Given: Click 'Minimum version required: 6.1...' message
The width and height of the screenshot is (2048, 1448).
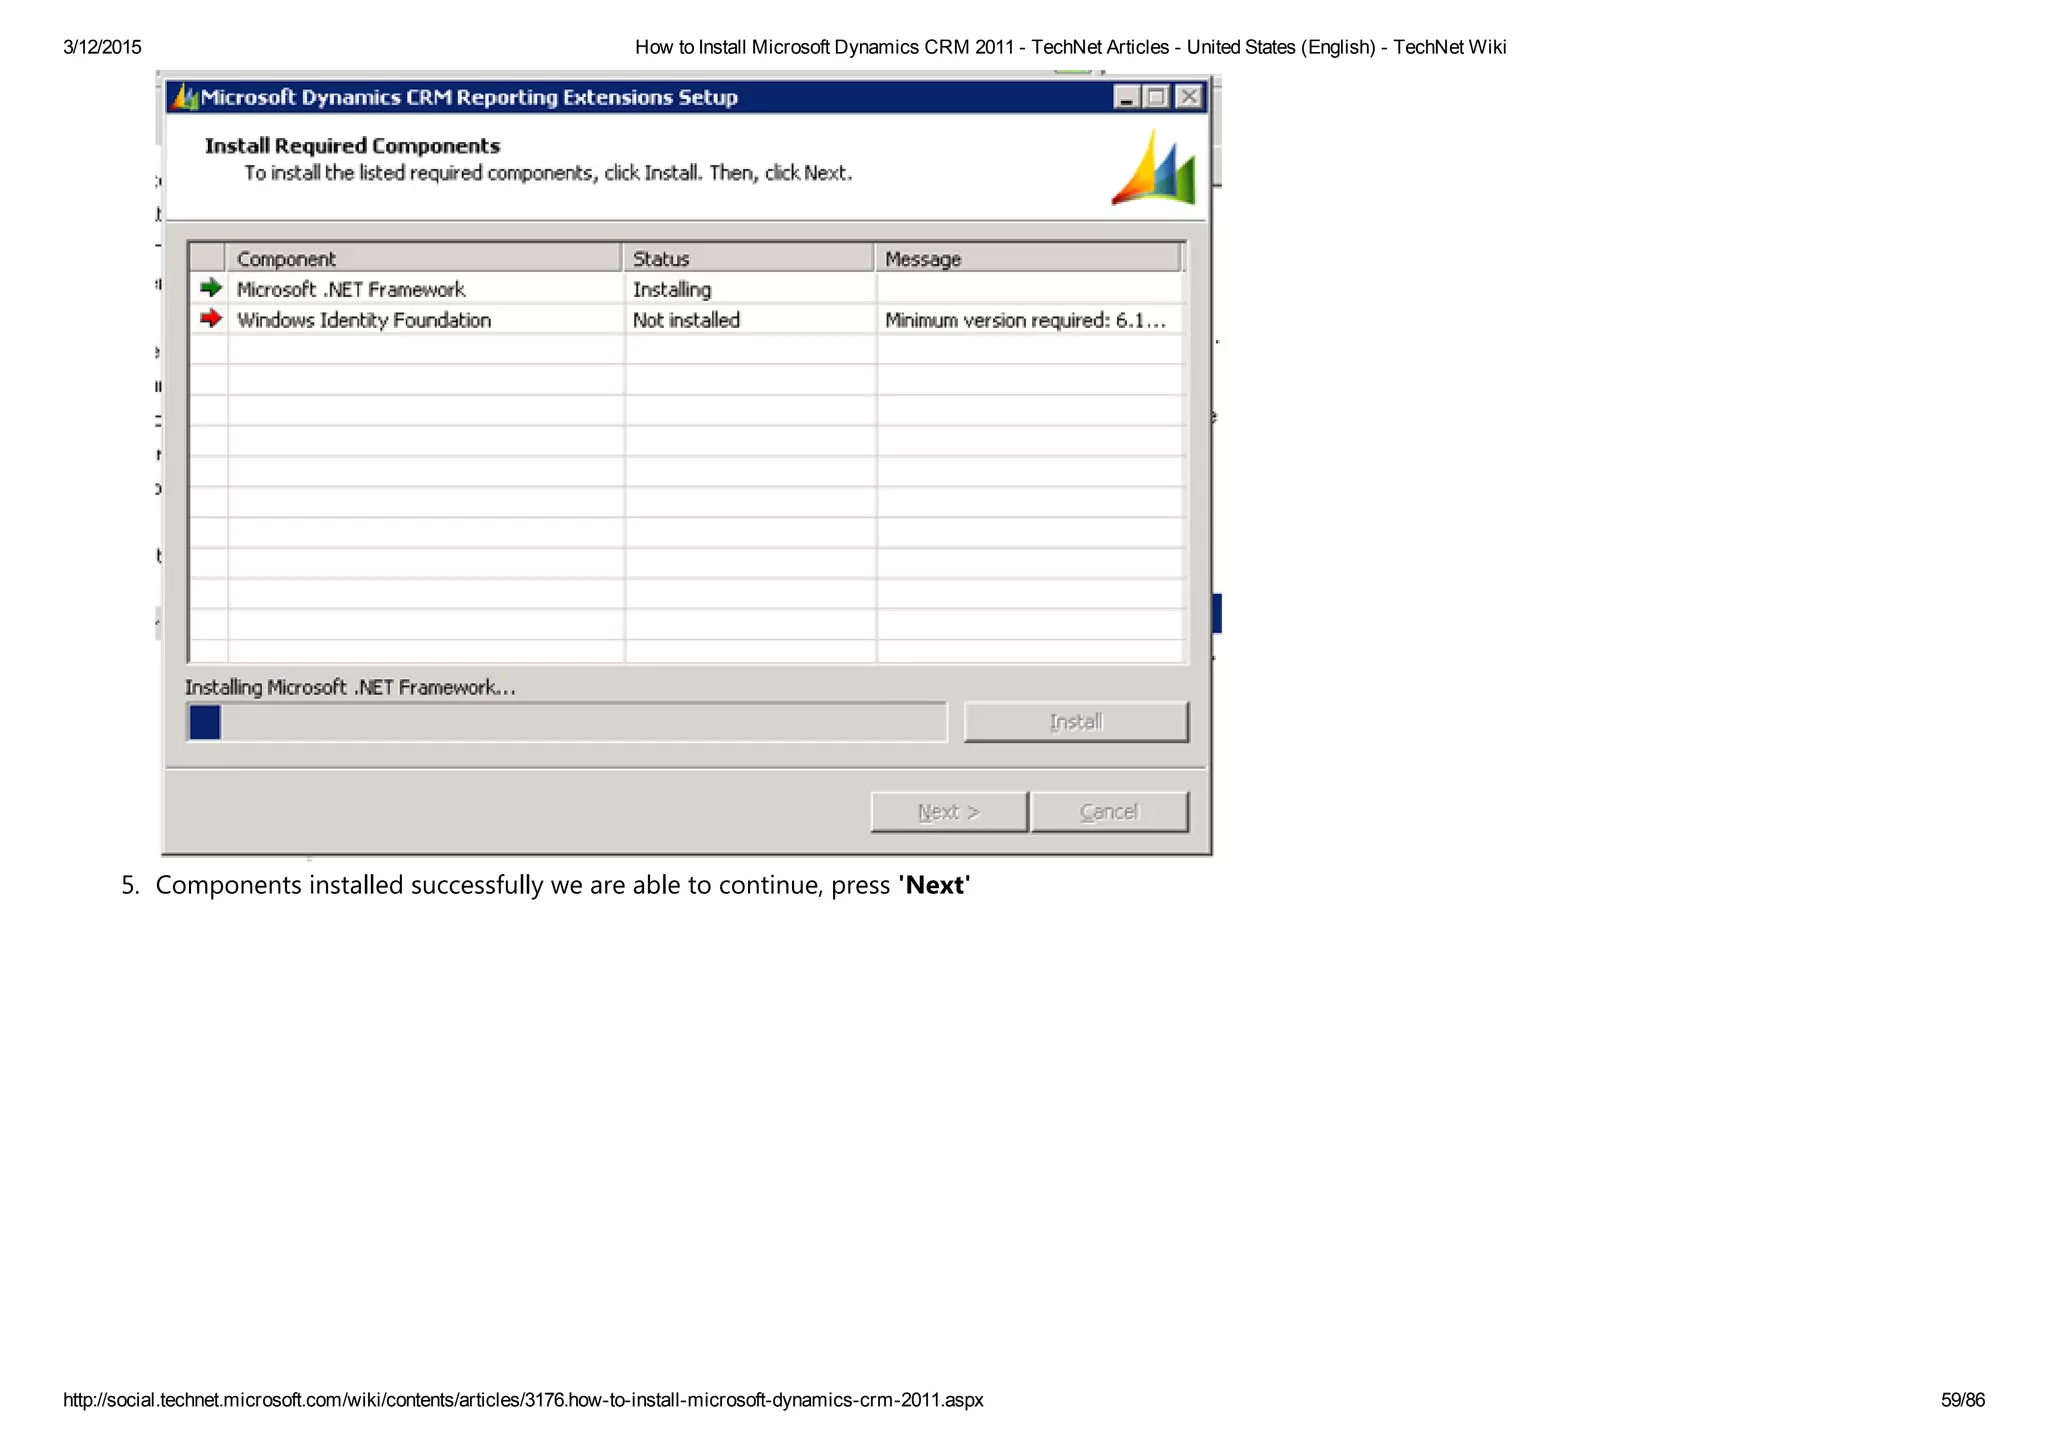Looking at the screenshot, I should point(1025,320).
